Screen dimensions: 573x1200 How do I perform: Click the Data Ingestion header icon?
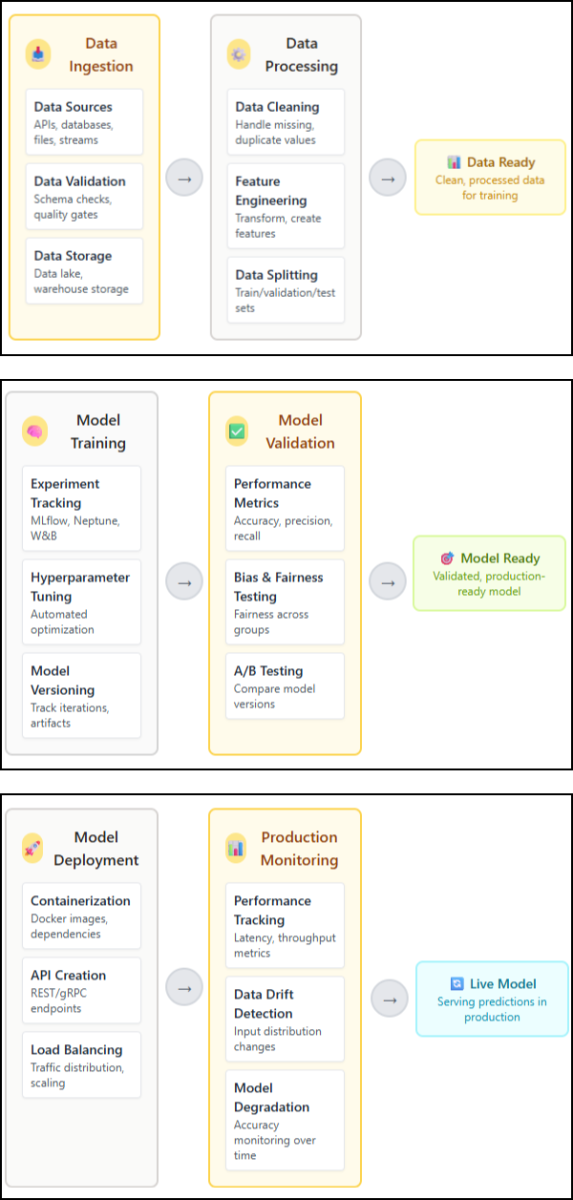point(39,55)
